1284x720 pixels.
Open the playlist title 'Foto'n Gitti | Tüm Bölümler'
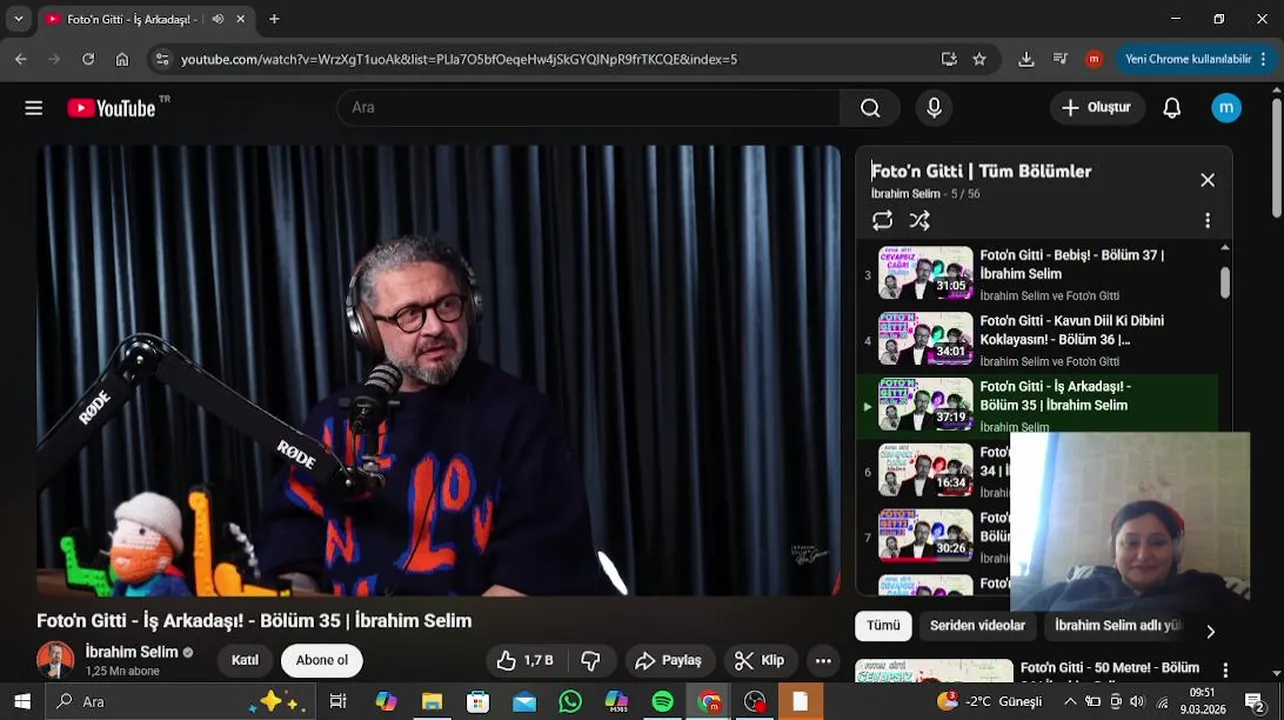coord(981,171)
